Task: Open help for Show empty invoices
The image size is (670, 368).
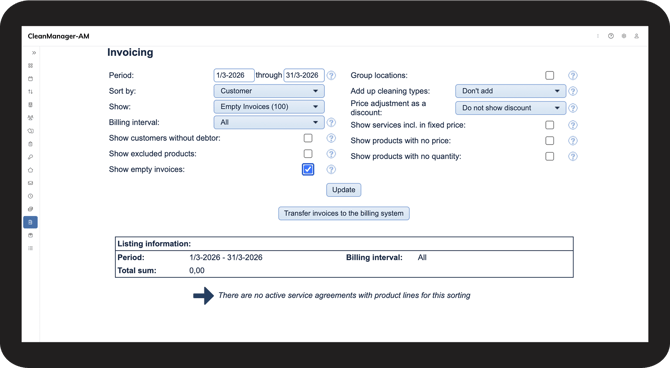Action: point(331,170)
